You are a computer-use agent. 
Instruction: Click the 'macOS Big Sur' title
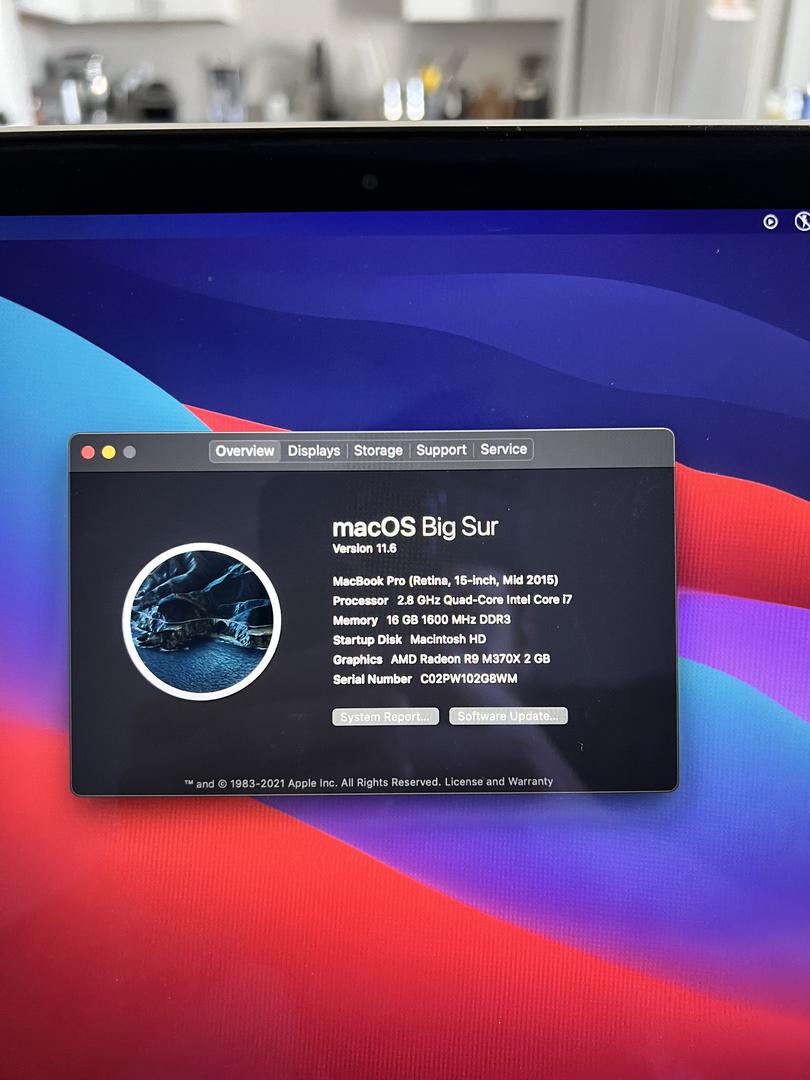[415, 528]
